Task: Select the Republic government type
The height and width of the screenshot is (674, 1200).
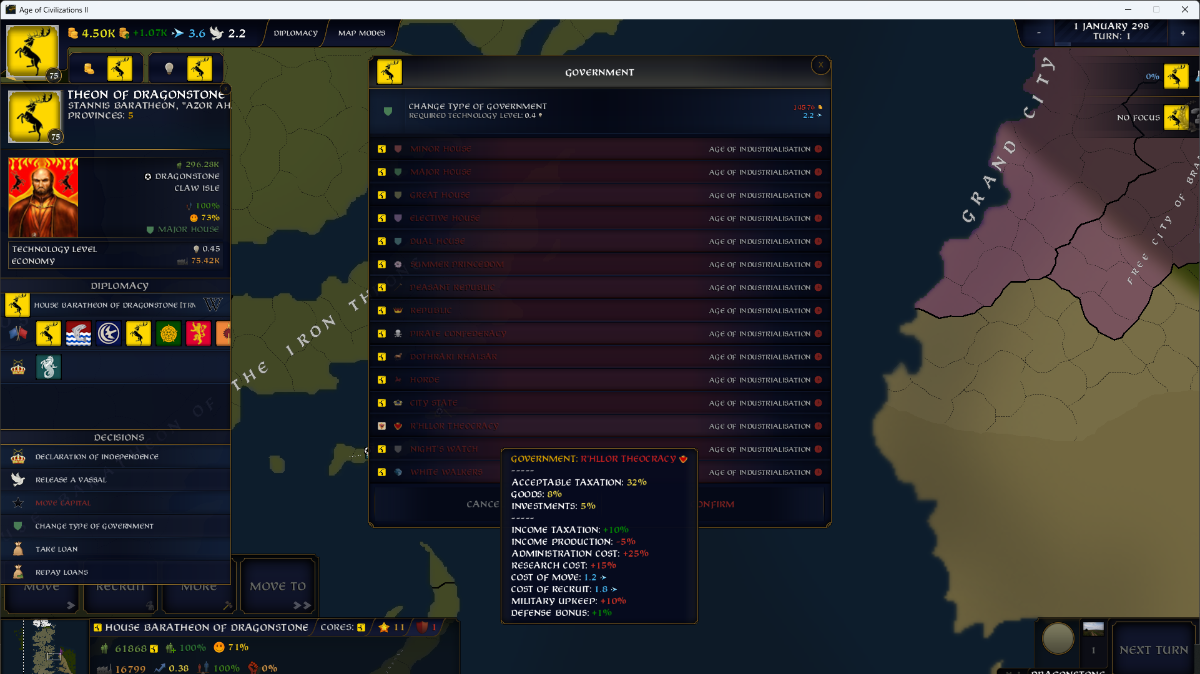Action: click(600, 310)
